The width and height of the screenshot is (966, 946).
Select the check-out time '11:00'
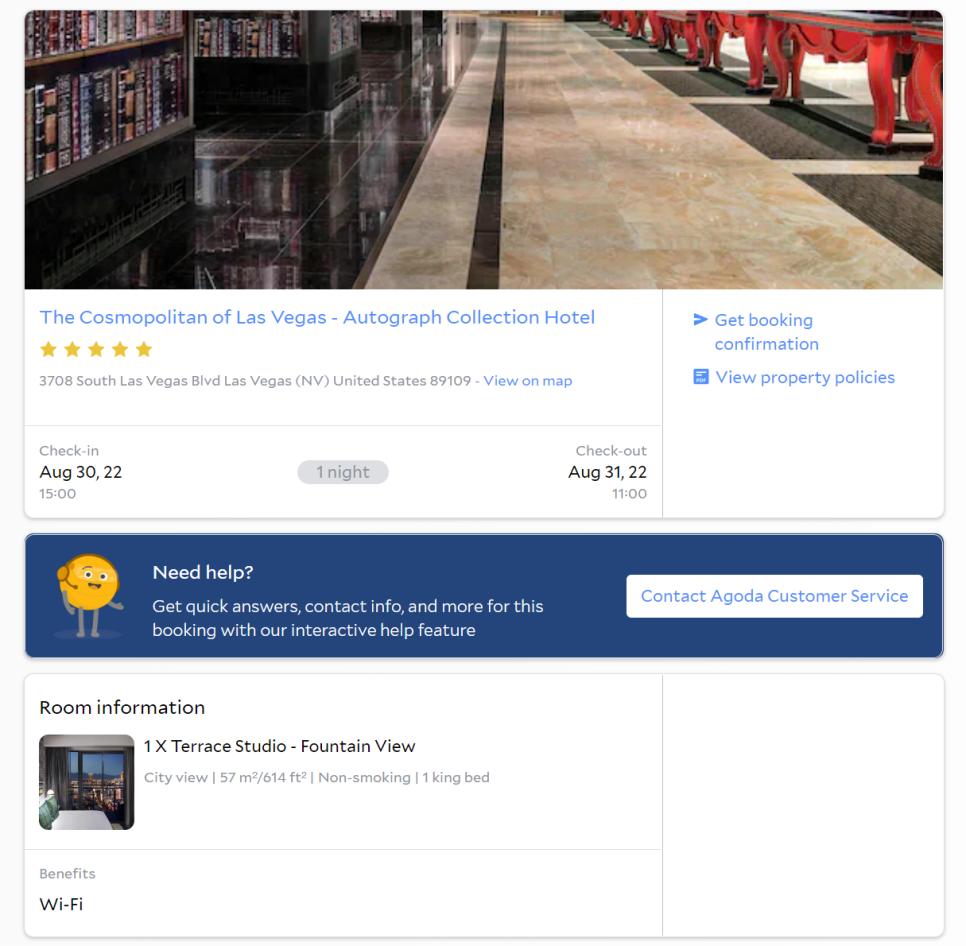(629, 493)
